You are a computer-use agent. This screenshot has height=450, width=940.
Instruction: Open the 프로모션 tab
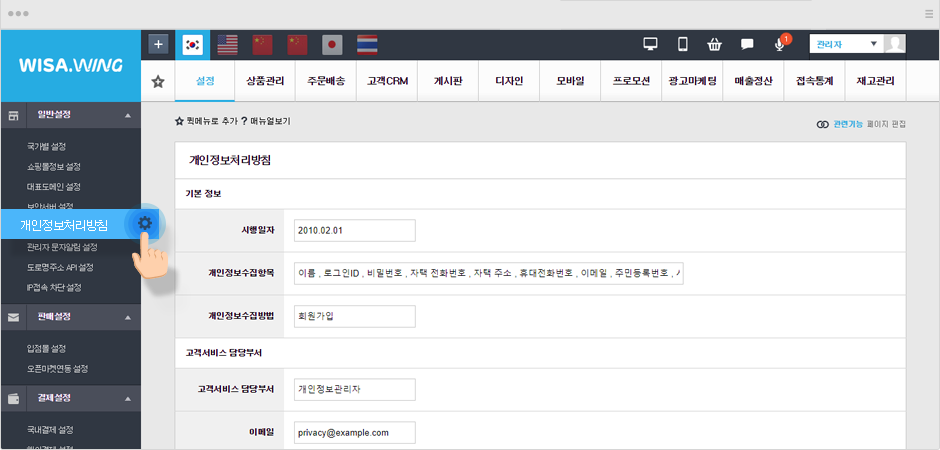click(x=631, y=81)
